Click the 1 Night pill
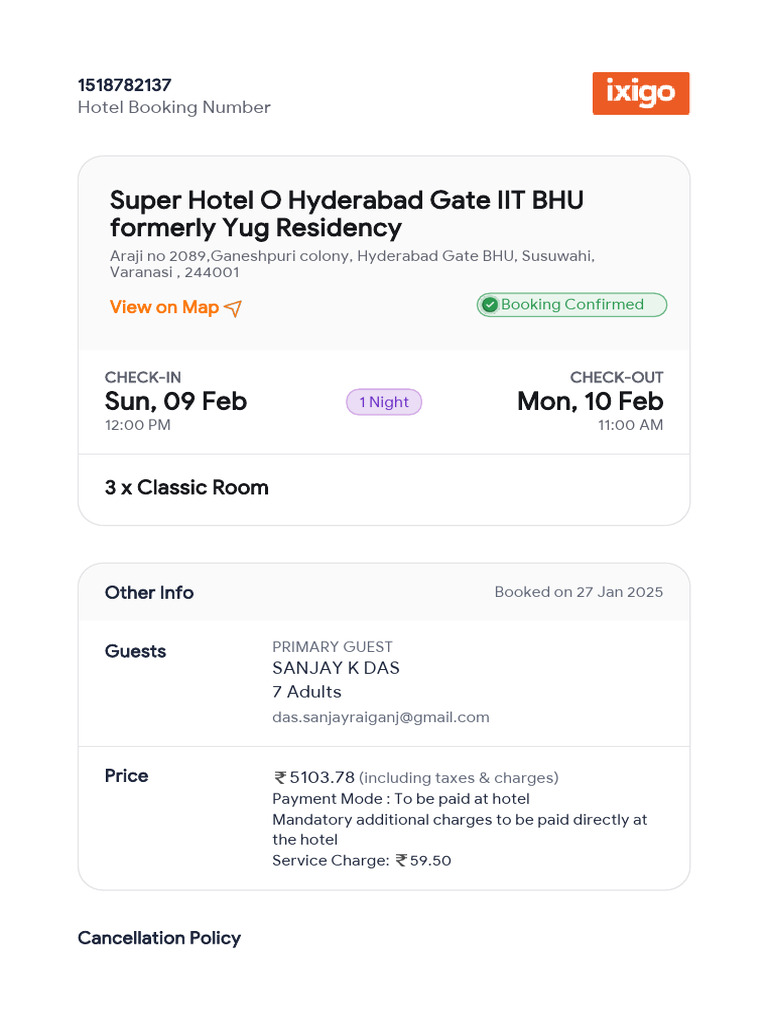768x1024 pixels. click(x=384, y=402)
